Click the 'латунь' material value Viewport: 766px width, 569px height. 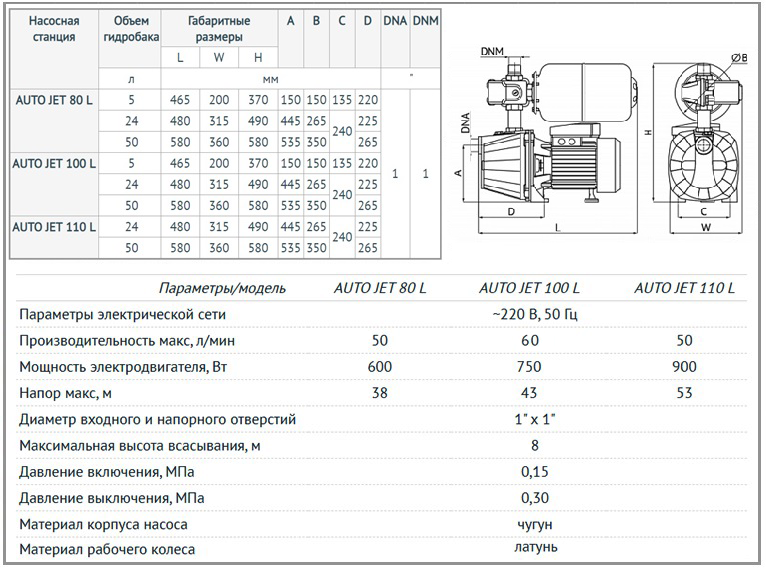[x=535, y=547]
